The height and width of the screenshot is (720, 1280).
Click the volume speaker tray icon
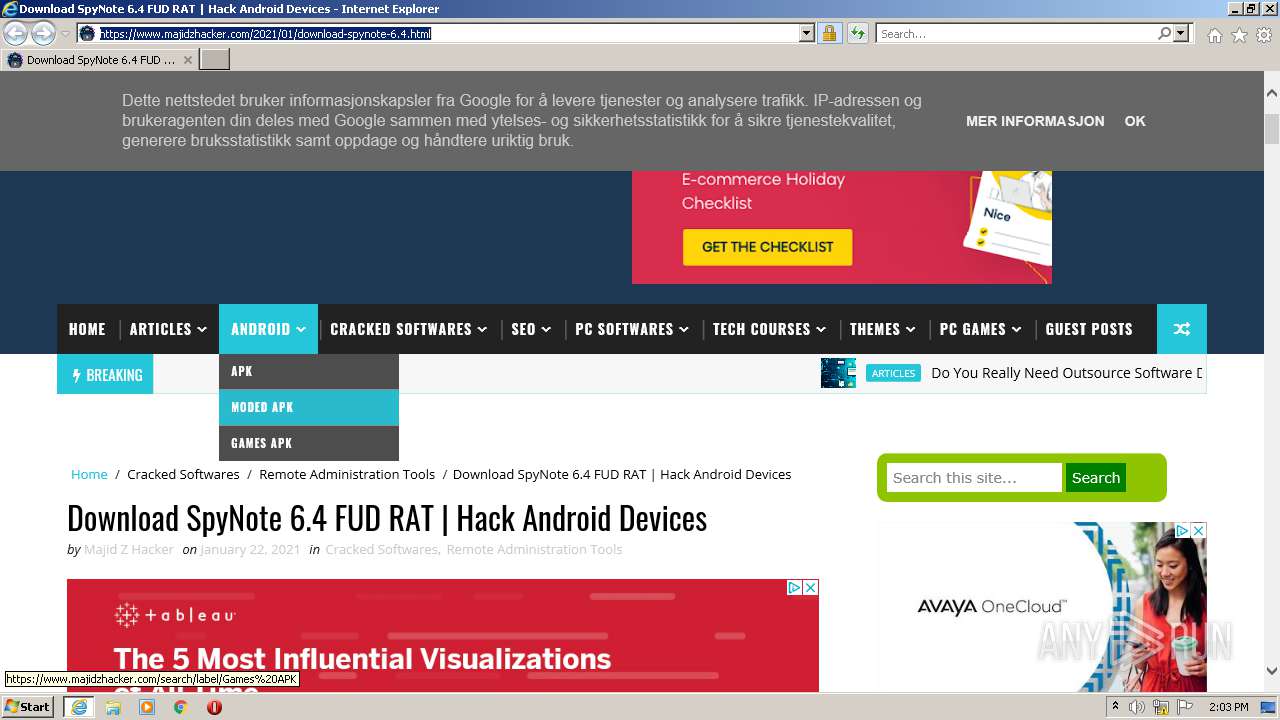[1138, 707]
